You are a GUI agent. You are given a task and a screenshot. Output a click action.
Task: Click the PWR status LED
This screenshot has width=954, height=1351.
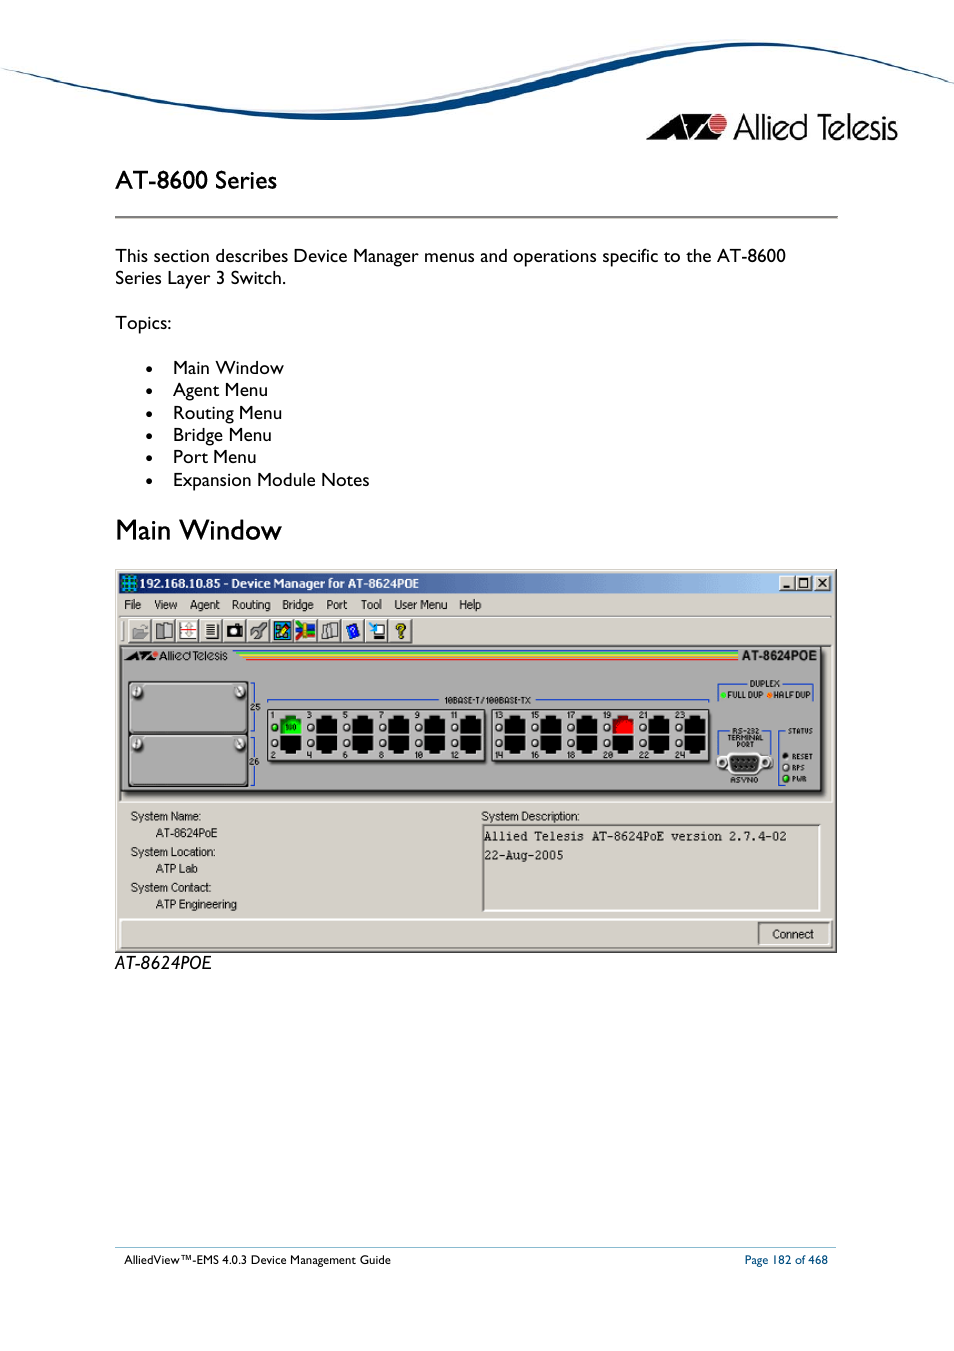coord(786,778)
